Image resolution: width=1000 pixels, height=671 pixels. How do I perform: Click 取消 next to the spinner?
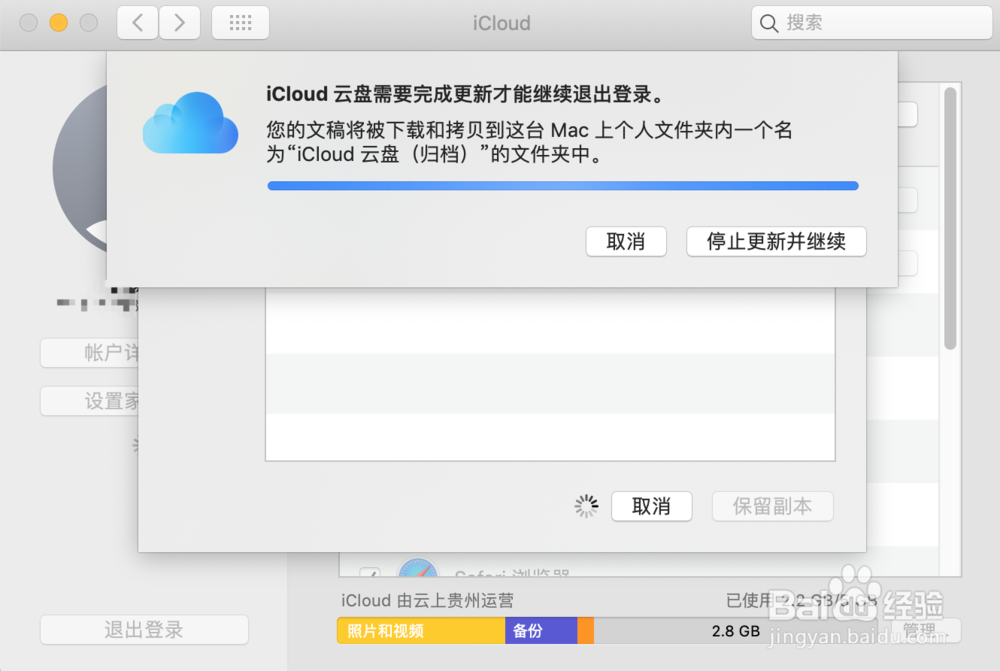[651, 506]
